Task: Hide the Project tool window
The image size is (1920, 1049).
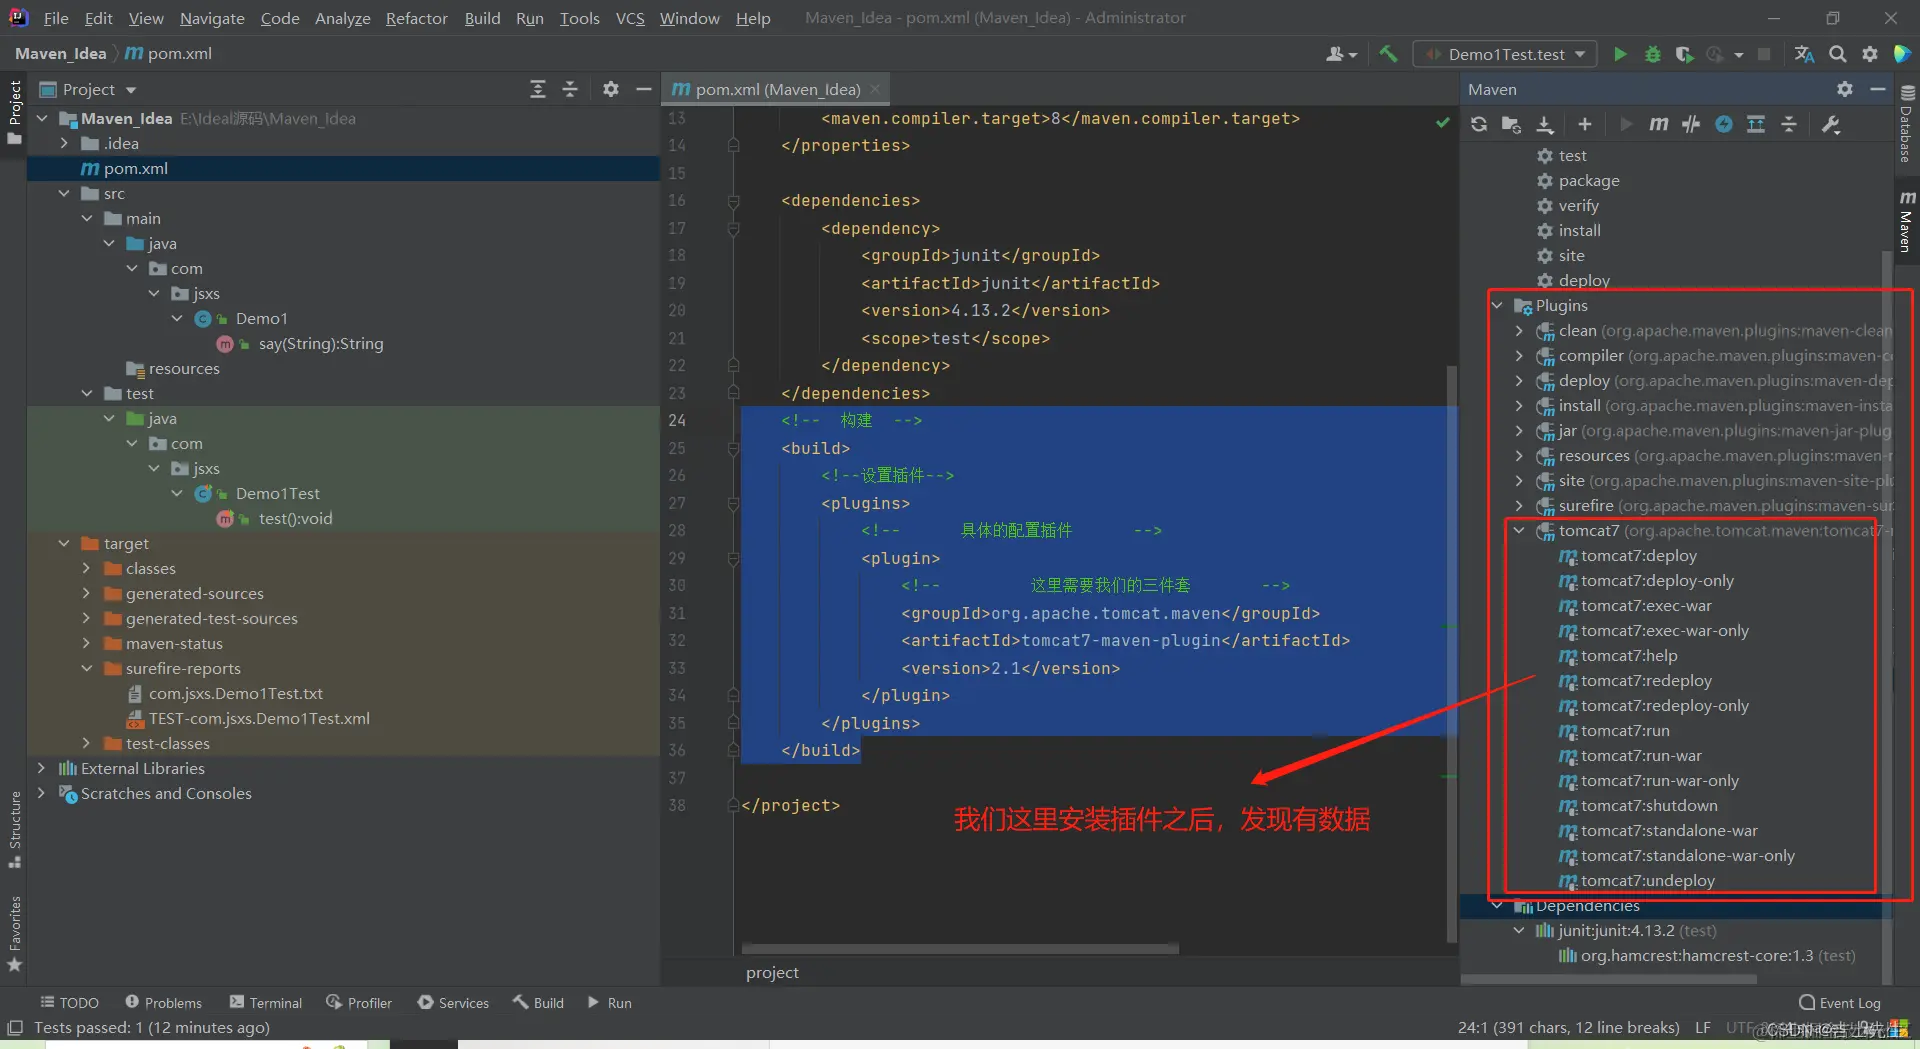Action: (643, 89)
